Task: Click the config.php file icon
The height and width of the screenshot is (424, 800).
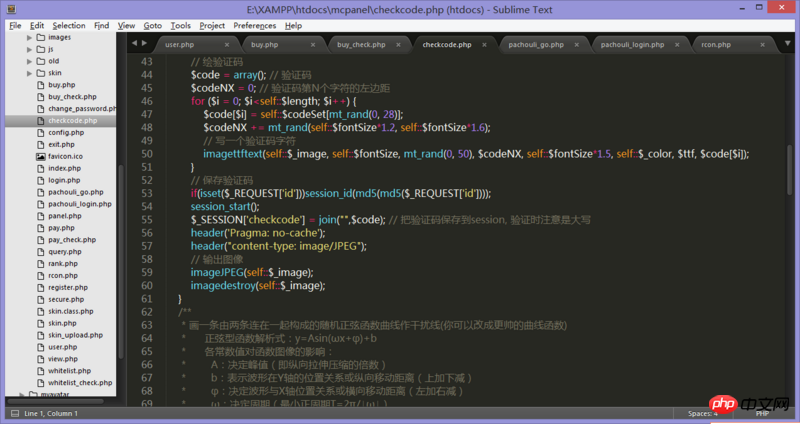Action: click(41, 132)
